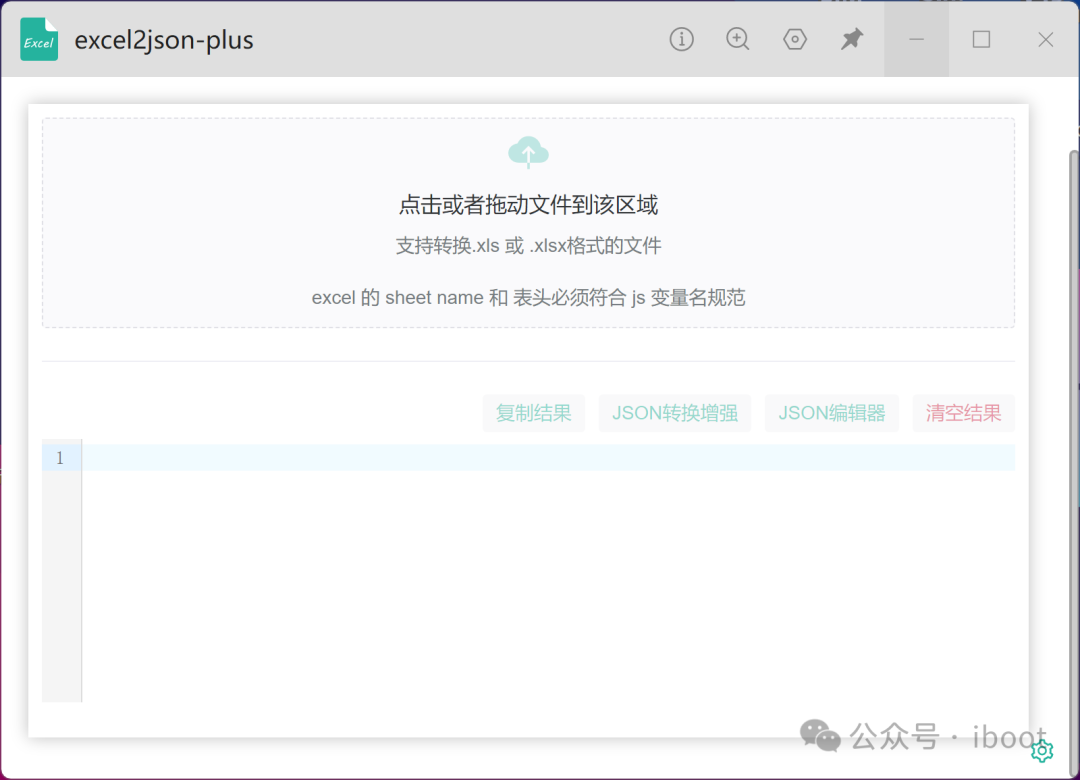
Task: Click the magnifier zoom-in icon
Action: point(738,39)
